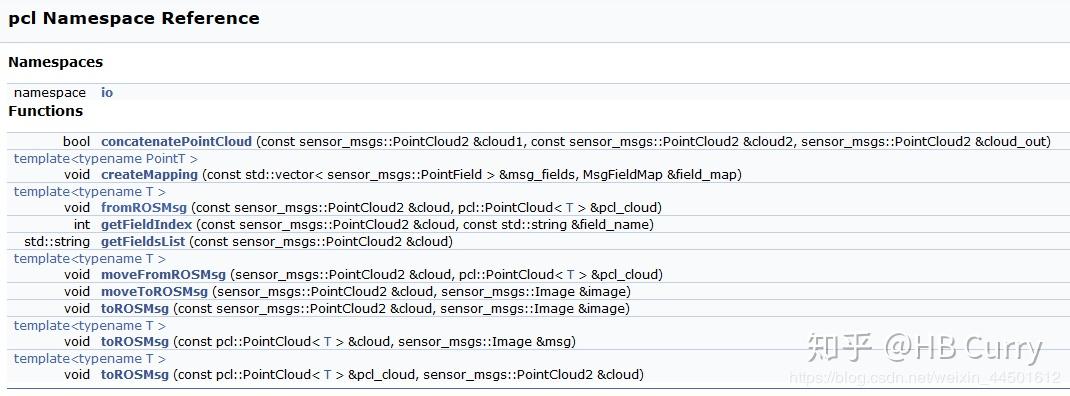Open the moveToROSMsg function link
The image size is (1070, 396).
[154, 292]
